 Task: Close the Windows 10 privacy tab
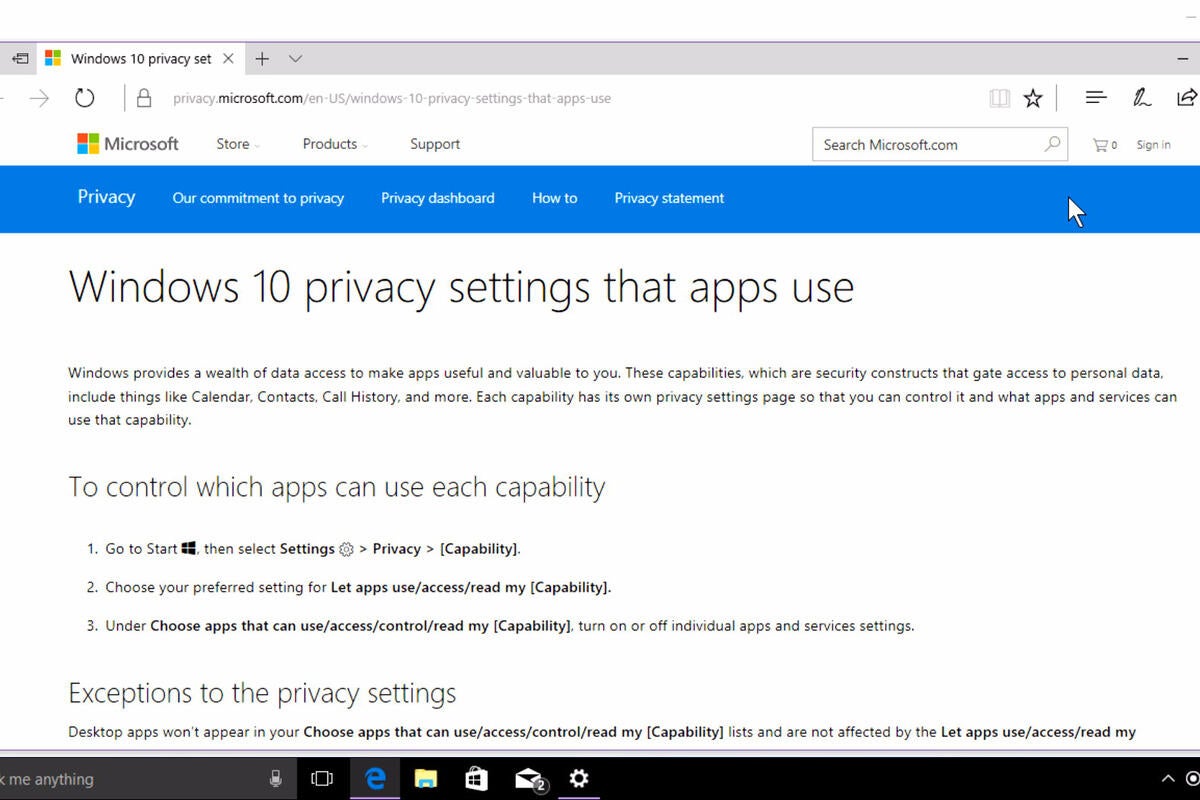pyautogui.click(x=228, y=59)
